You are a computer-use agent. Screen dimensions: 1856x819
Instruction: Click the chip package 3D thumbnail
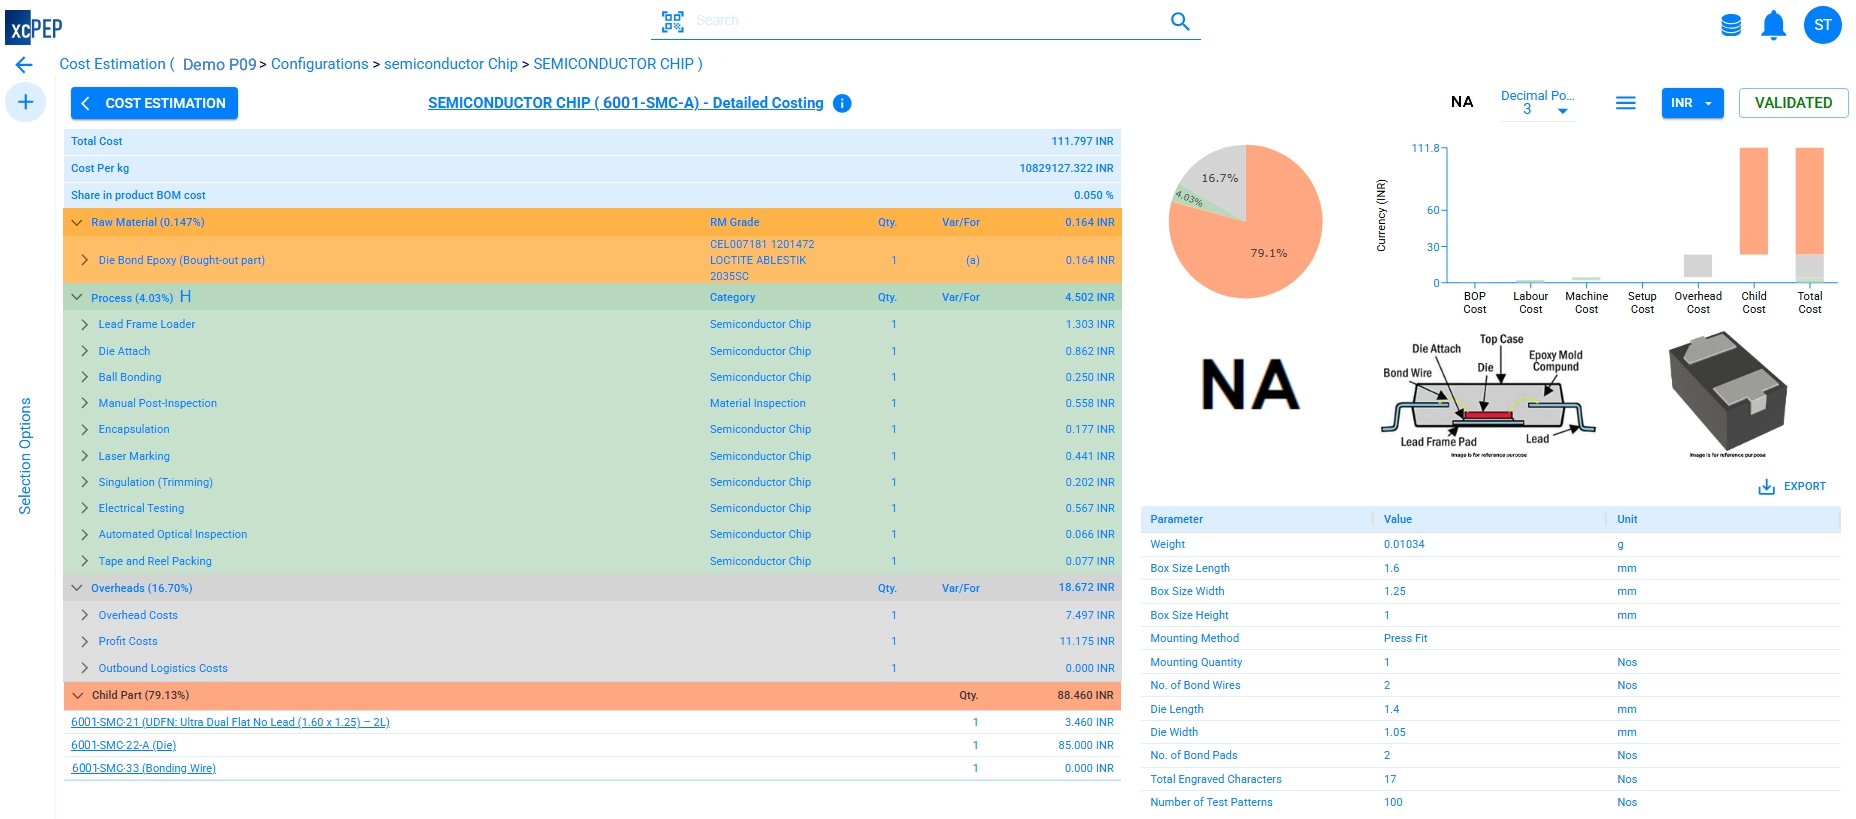(1727, 393)
